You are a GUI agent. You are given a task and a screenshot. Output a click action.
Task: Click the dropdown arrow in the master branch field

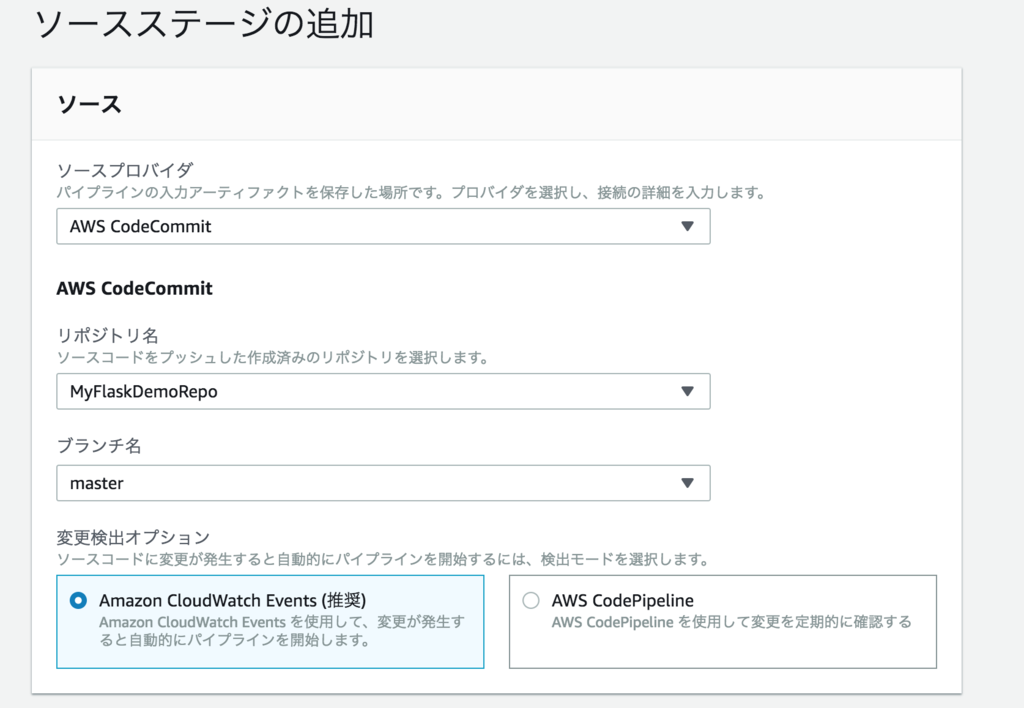coord(687,483)
